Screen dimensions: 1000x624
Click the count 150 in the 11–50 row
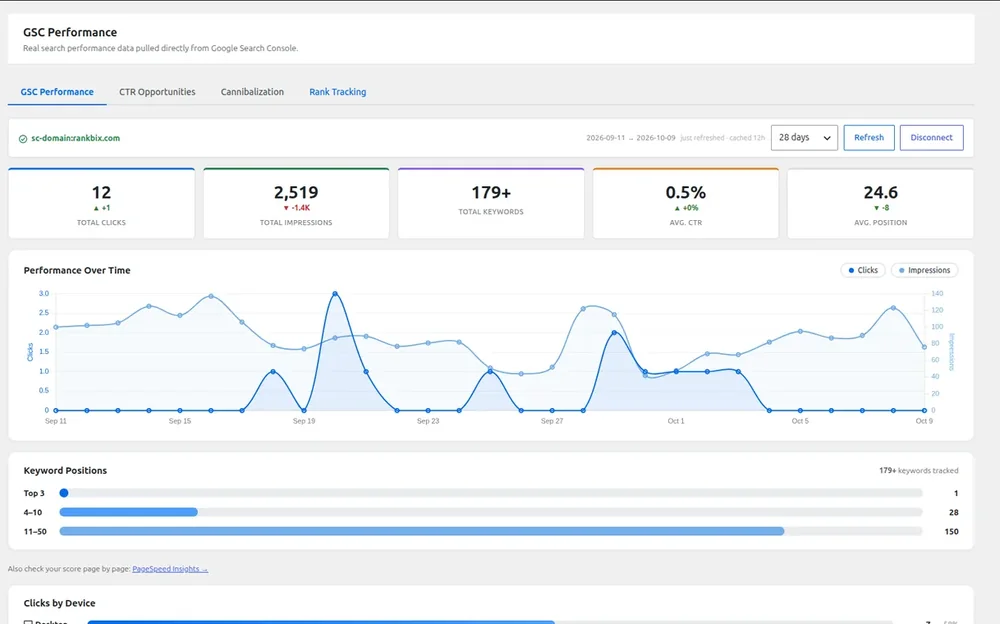point(952,531)
